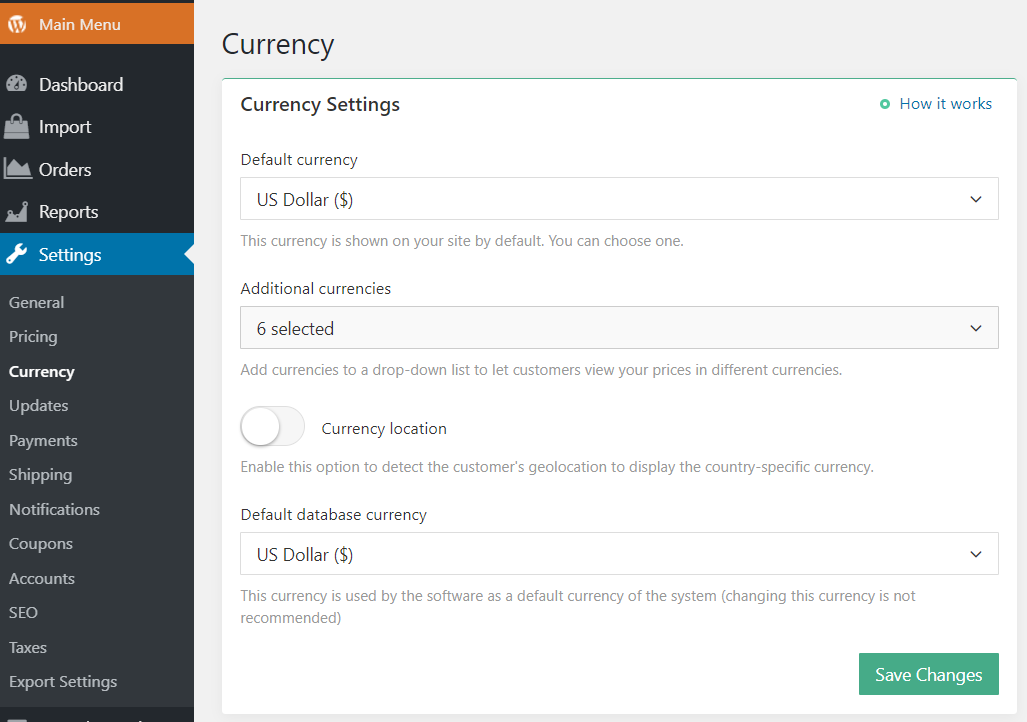Viewport: 1027px width, 722px height.
Task: Click the Dashboard gauge icon
Action: (17, 85)
